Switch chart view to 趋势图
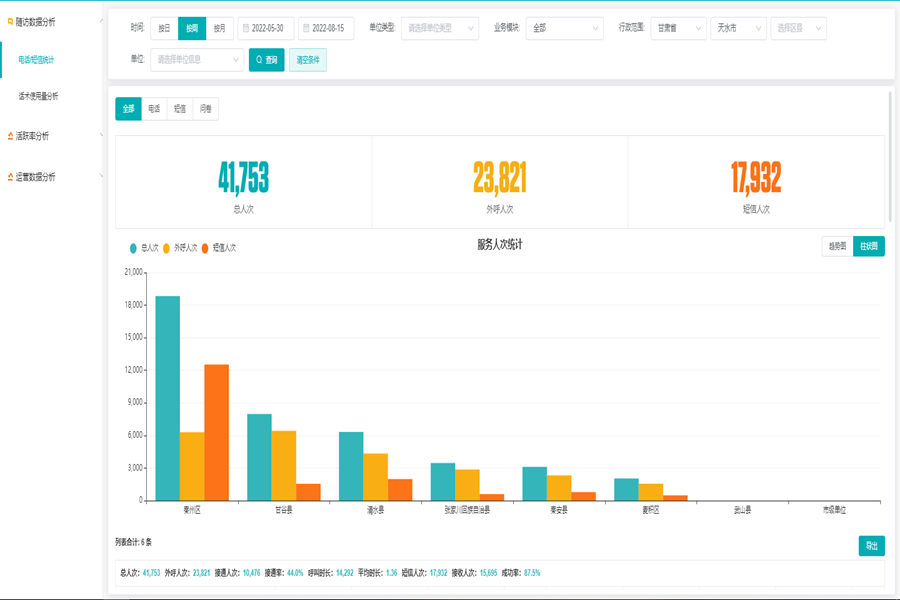This screenshot has width=900, height=600. pos(836,246)
